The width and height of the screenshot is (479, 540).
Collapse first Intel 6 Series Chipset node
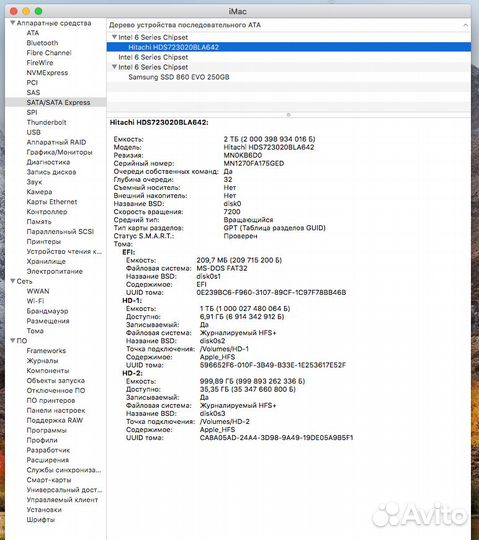(114, 37)
